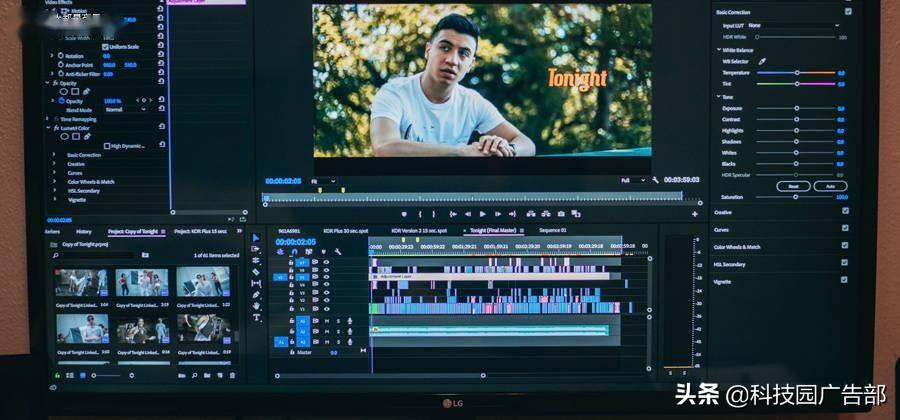Screen dimensions: 900x420
Task: Open the Button Editor plus icon
Action: click(x=695, y=214)
